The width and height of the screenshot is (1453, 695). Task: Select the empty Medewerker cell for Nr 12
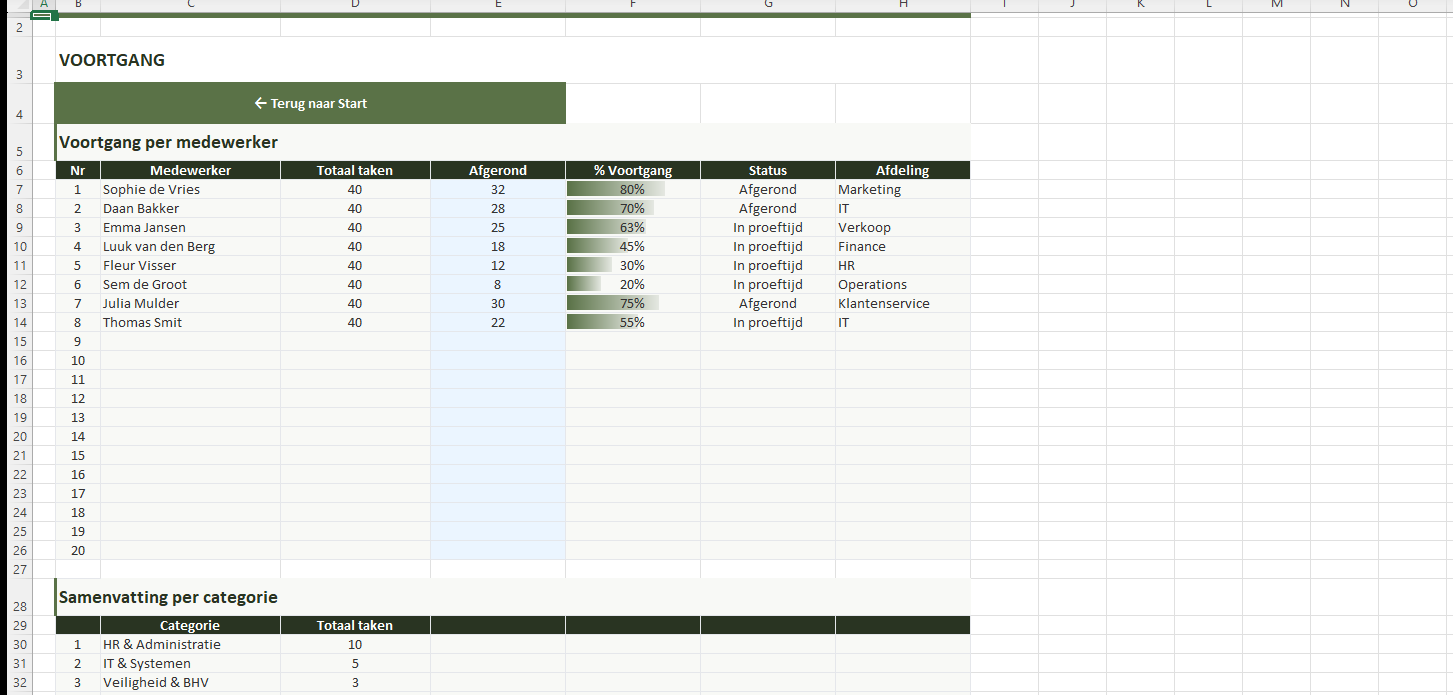tap(190, 398)
